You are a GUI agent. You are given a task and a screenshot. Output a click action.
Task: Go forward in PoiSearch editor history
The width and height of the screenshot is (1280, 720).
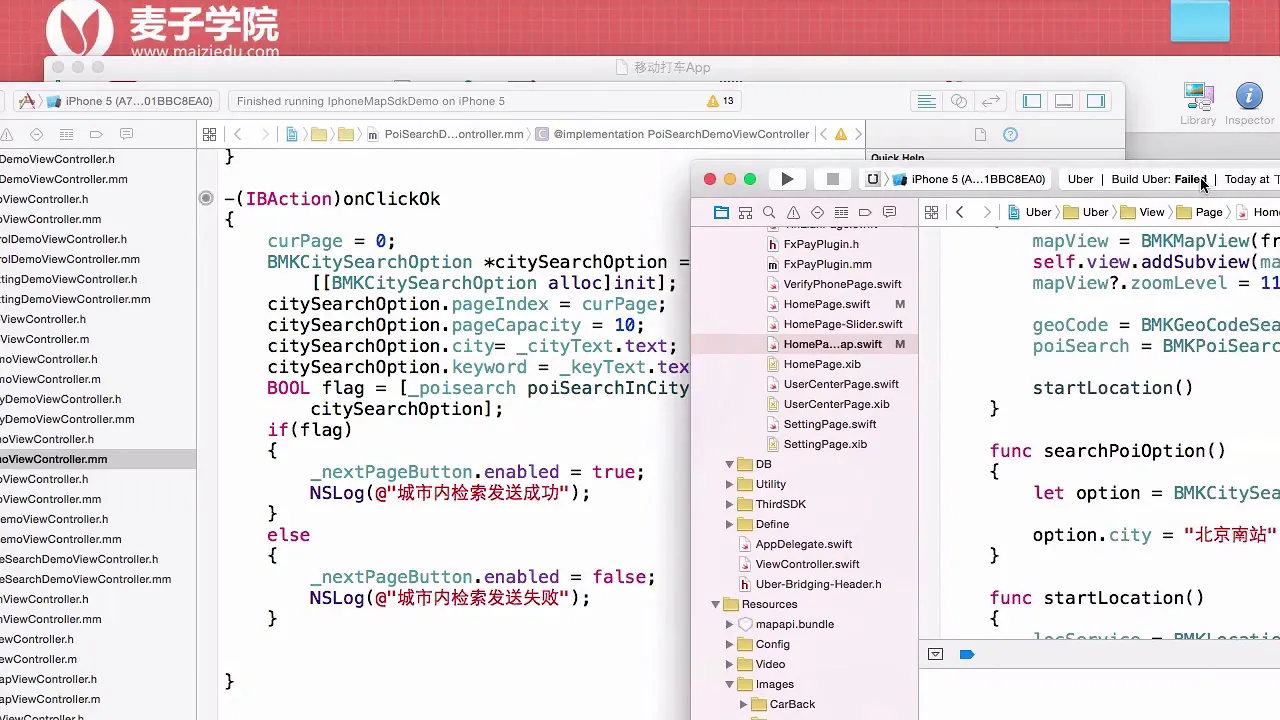tap(264, 134)
